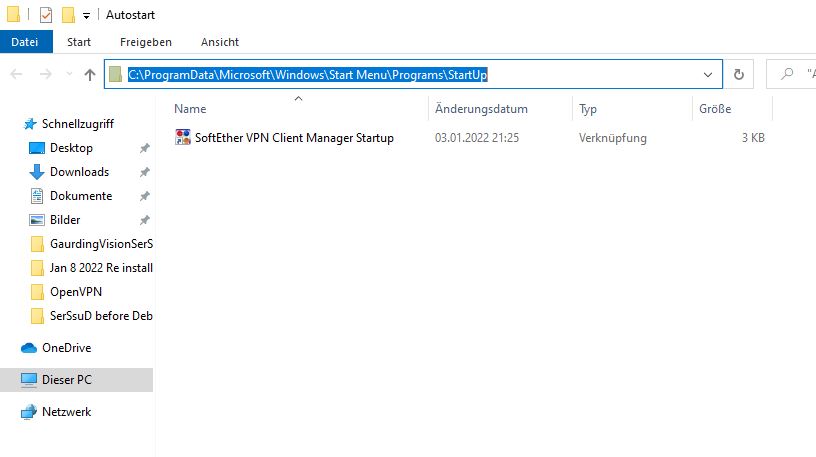816x457 pixels.
Task: Select SoftEther VPN Client Manager Startup shortcut
Action: (x=294, y=138)
